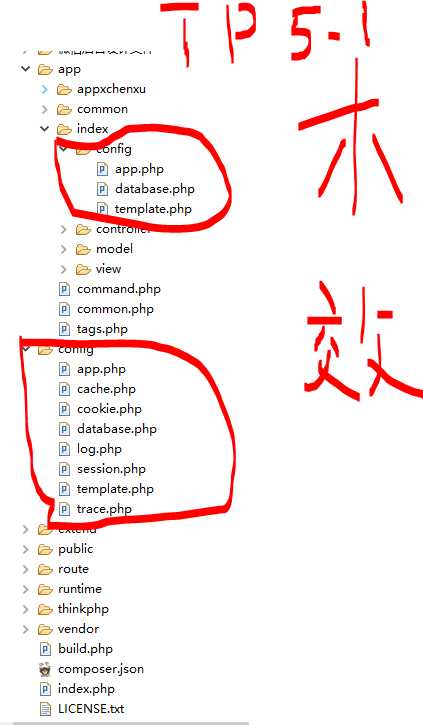Click the route folder icon
The width and height of the screenshot is (423, 725).
tap(45, 570)
